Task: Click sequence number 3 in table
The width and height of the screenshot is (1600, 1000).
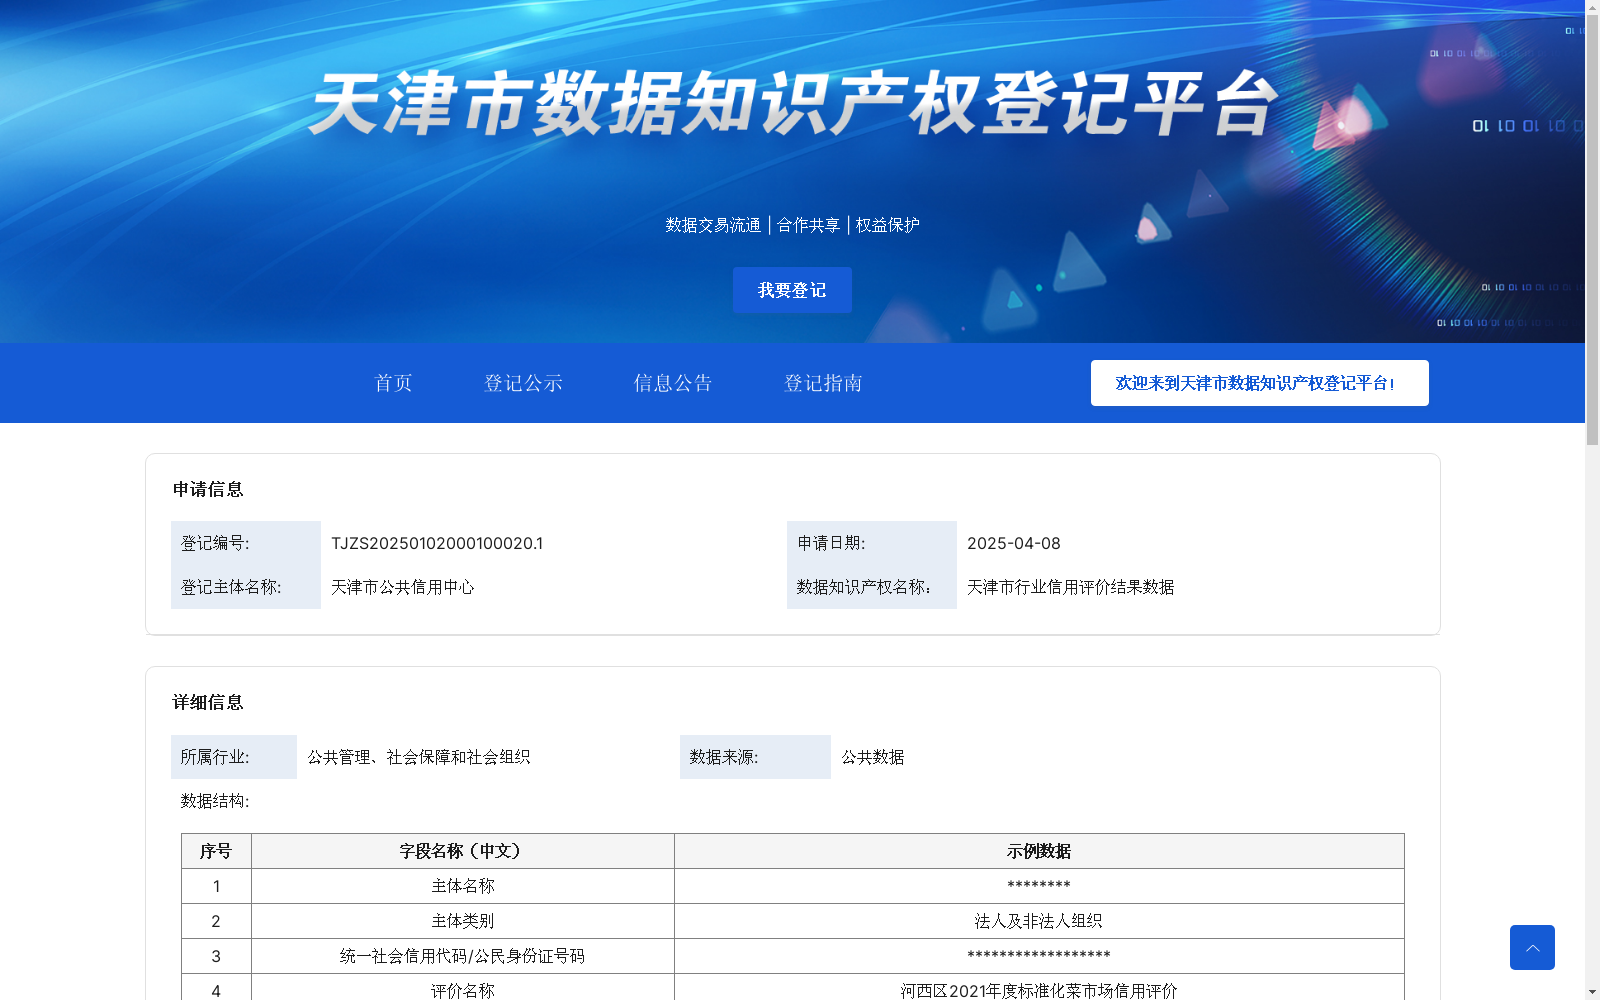Action: coord(216,956)
